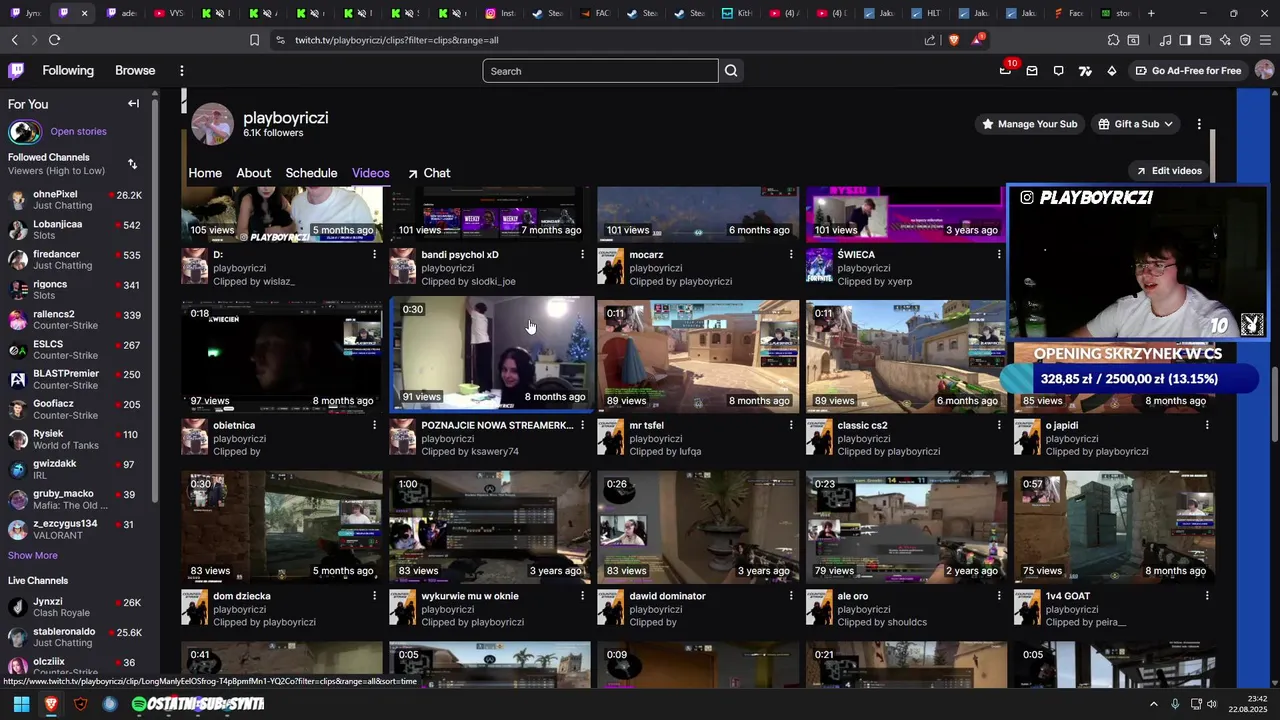Open Windows Start menu
This screenshot has height=720, width=1280.
pos(21,704)
